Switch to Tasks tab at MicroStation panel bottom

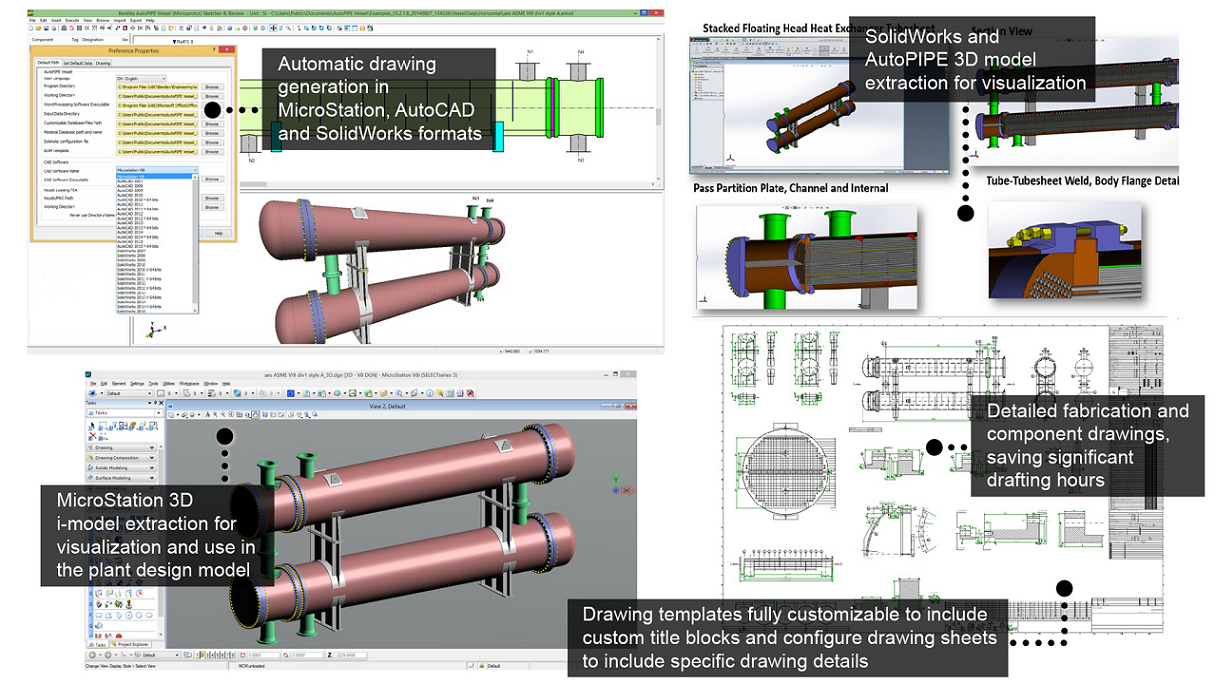[97, 645]
